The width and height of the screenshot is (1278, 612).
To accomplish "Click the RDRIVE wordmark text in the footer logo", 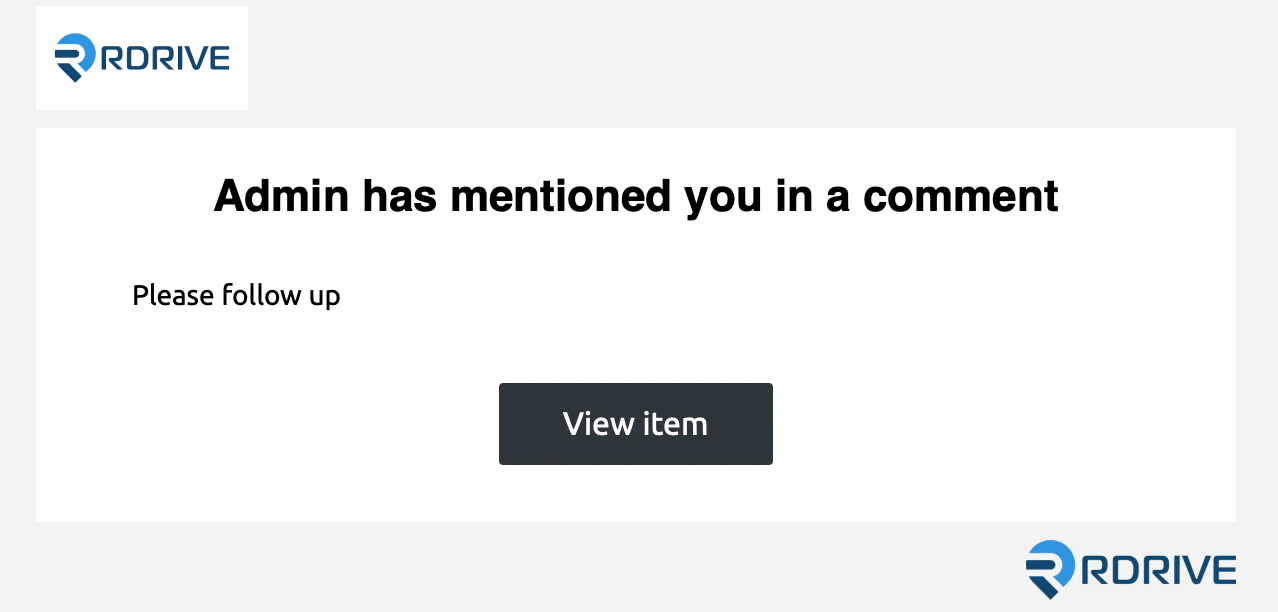I will pyautogui.click(x=1157, y=570).
